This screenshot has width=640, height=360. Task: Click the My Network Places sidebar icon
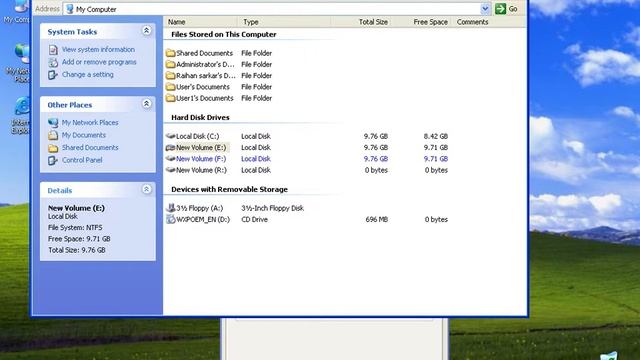[x=53, y=122]
